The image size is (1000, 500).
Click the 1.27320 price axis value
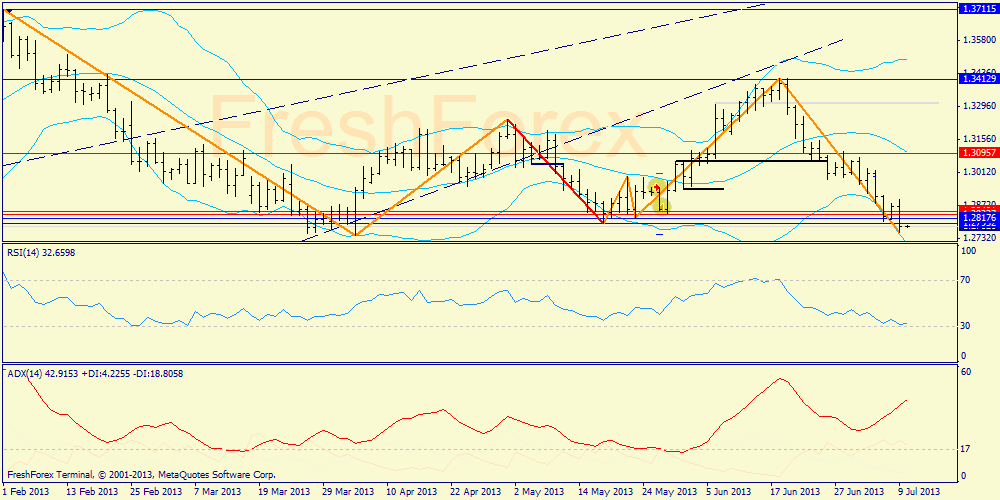click(x=977, y=238)
